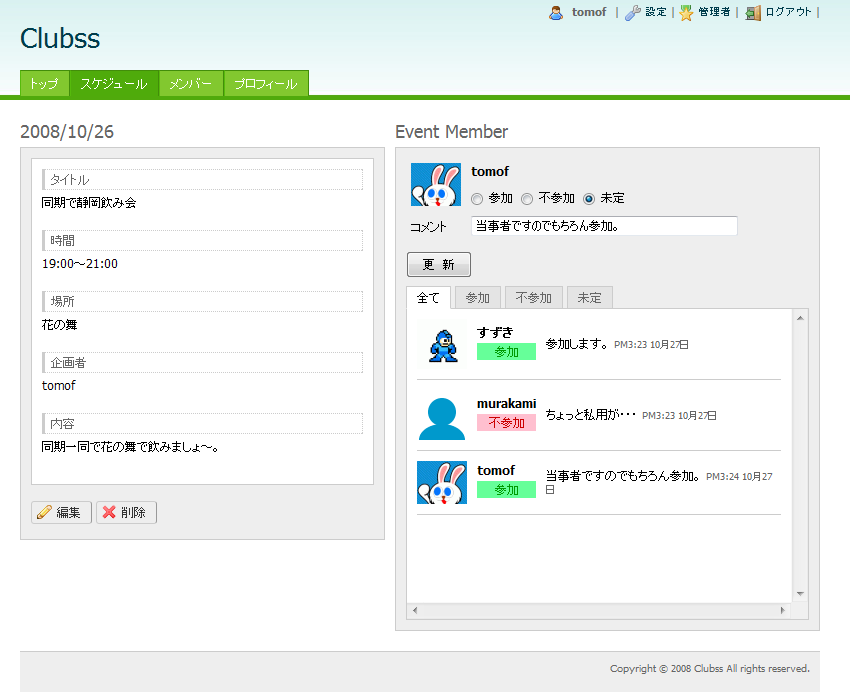Click the comment 参加します。

[577, 344]
